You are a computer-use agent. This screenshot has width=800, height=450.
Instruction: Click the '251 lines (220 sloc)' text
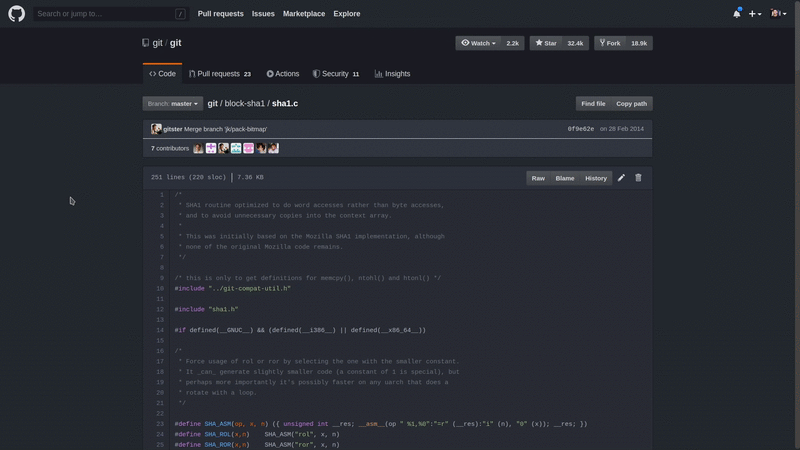(x=188, y=178)
